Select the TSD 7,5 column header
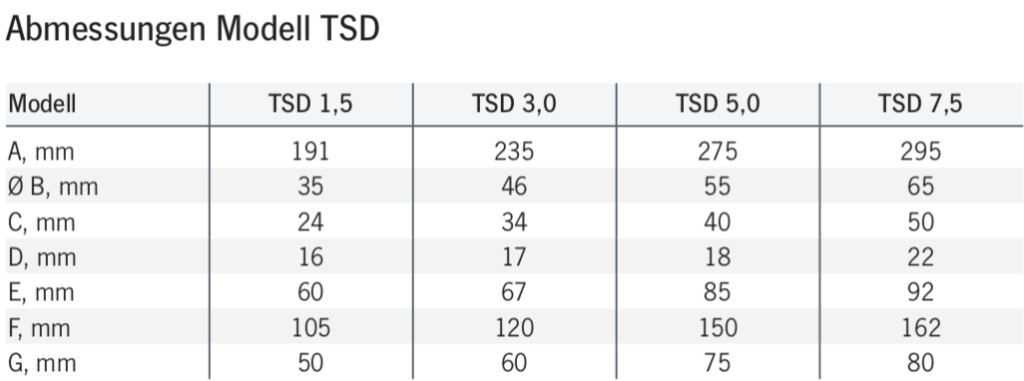This screenshot has width=1024, height=381. click(x=920, y=104)
